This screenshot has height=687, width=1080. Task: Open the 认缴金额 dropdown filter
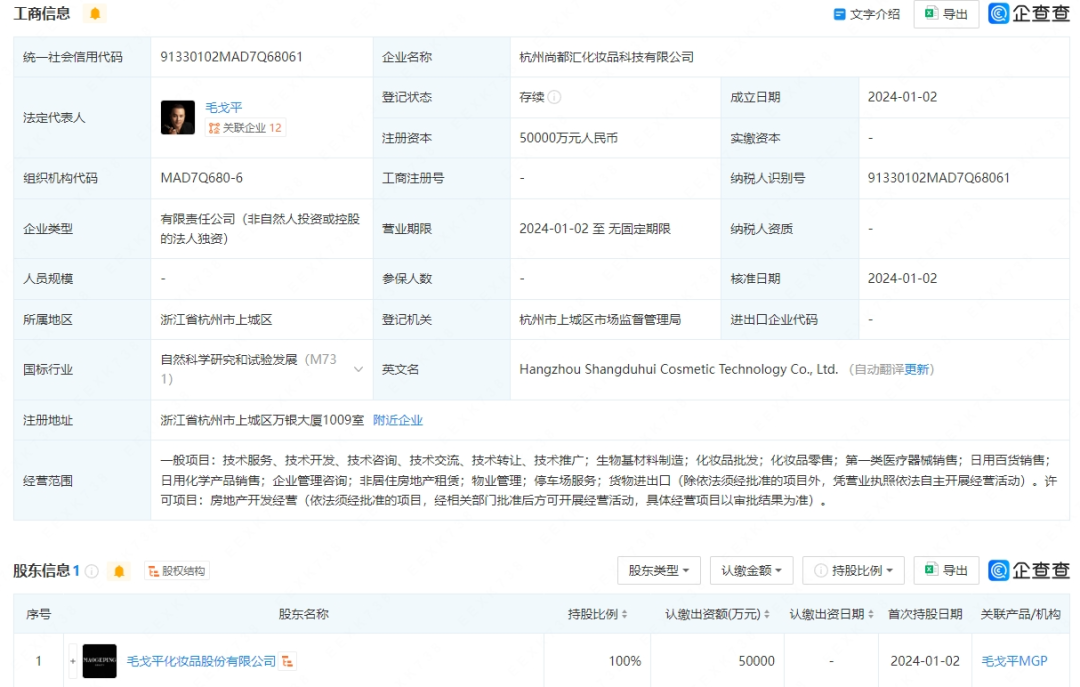[751, 570]
